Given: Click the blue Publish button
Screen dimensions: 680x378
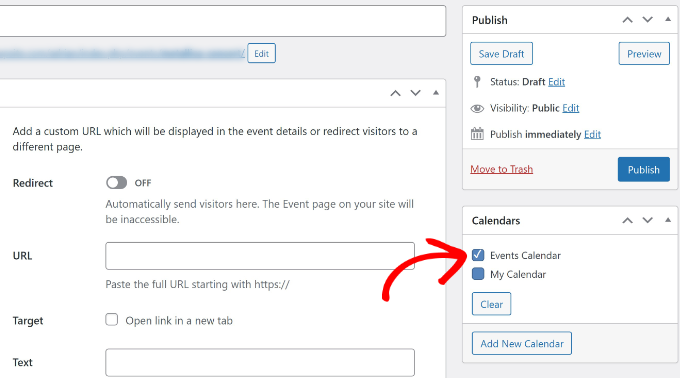Looking at the screenshot, I should tap(644, 169).
